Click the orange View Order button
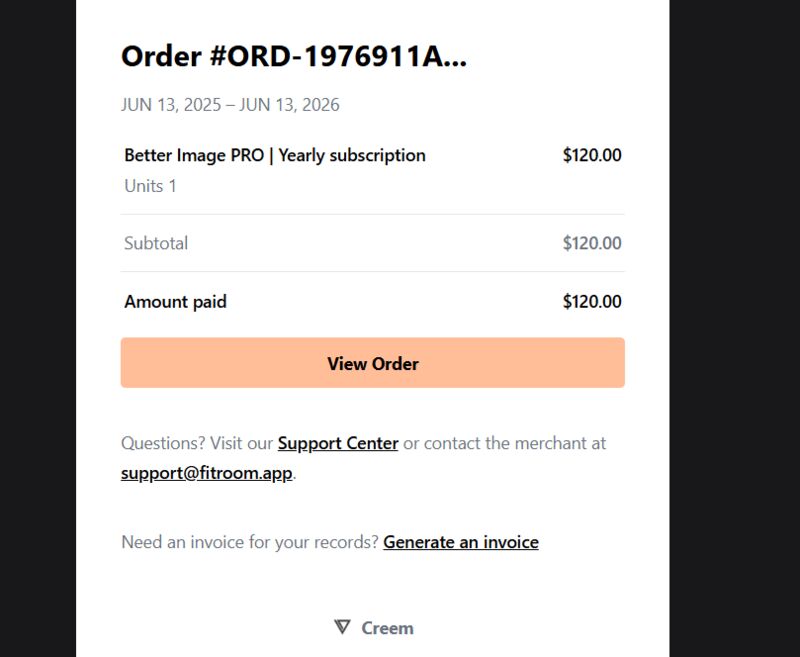 [x=372, y=363]
